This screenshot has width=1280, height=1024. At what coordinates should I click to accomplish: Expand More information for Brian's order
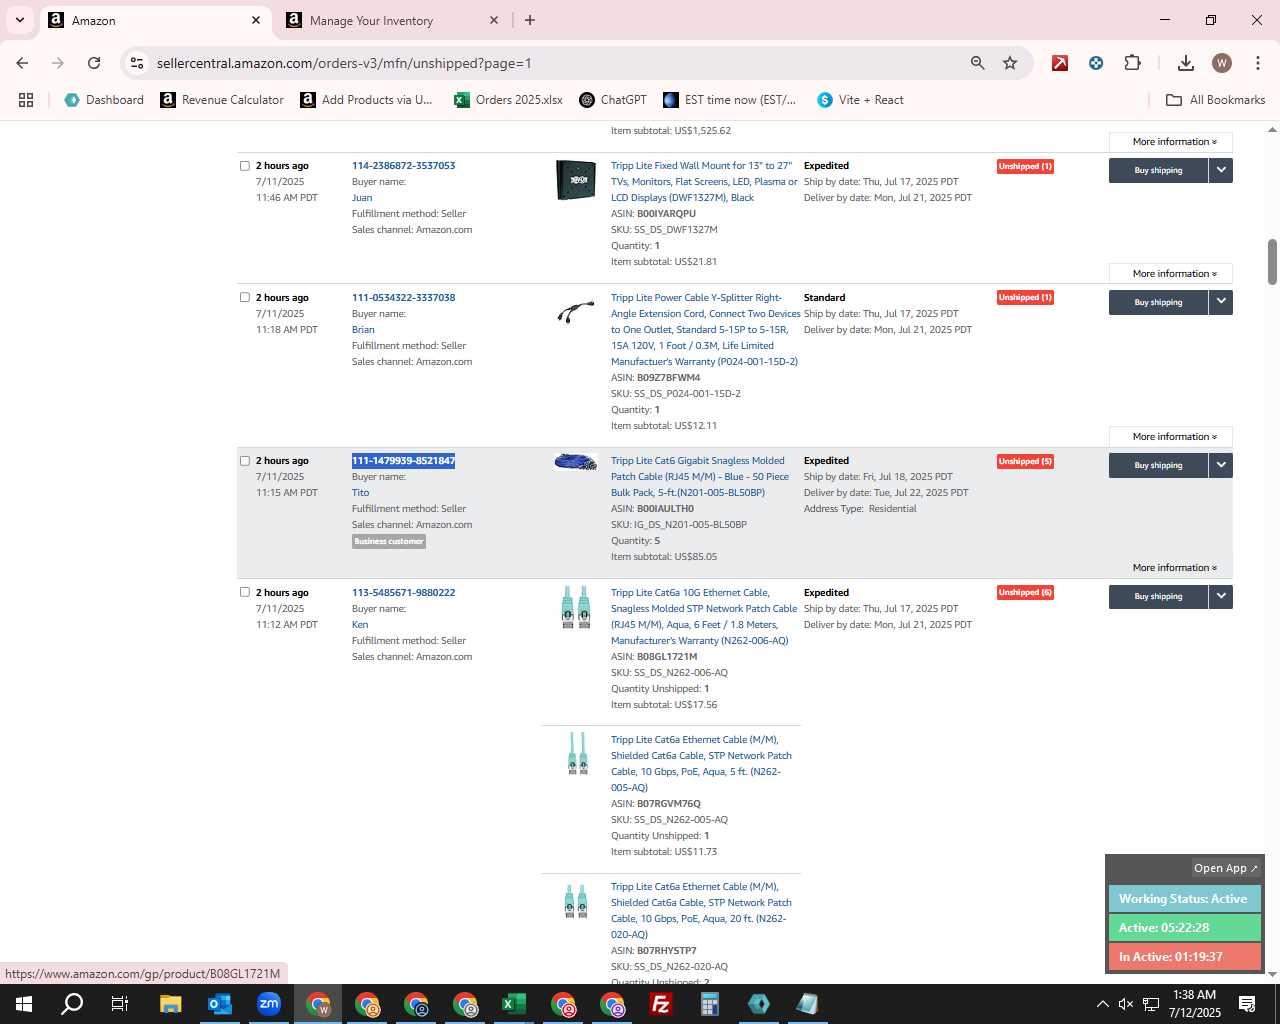coord(1171,437)
